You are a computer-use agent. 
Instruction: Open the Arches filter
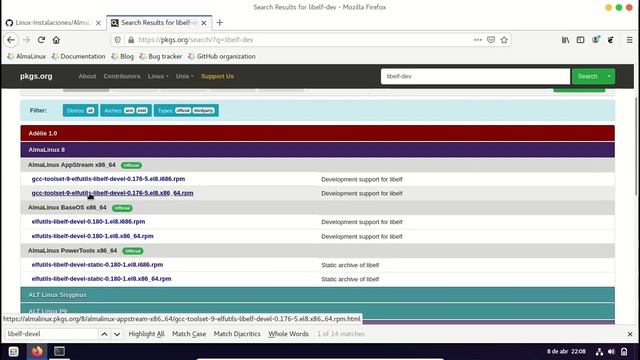click(x=126, y=111)
